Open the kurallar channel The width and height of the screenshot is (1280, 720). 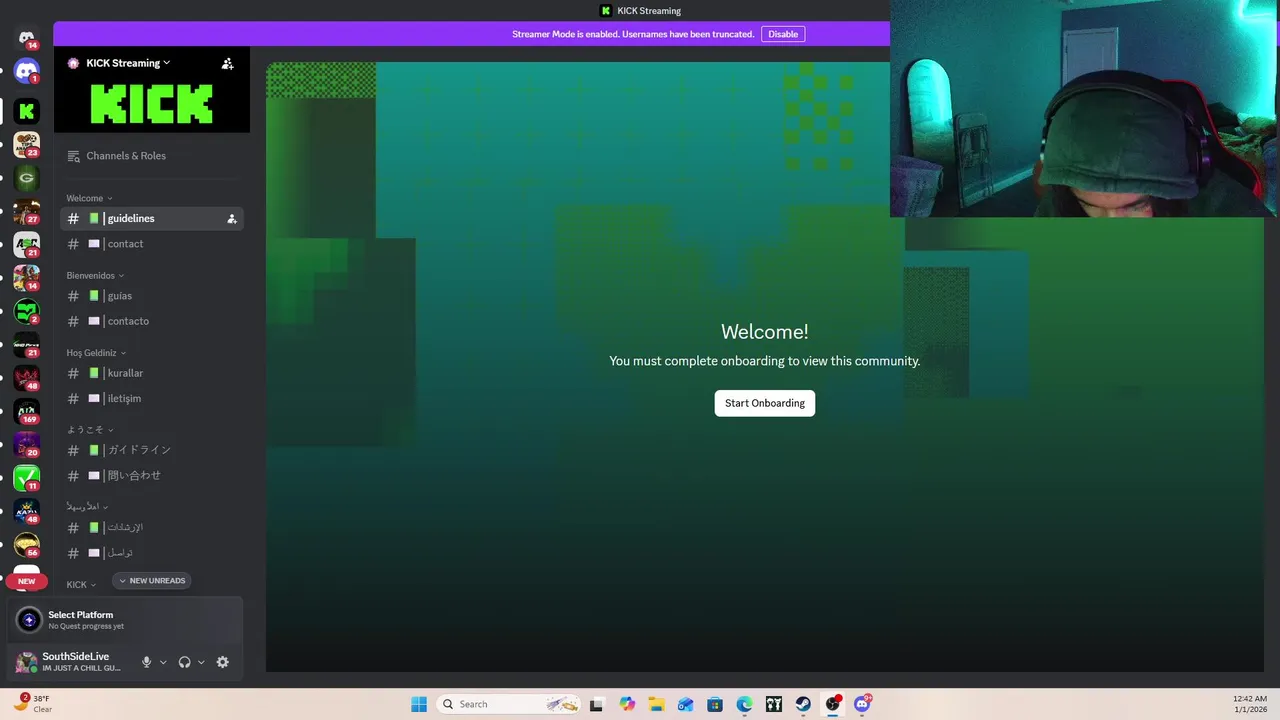(x=151, y=373)
